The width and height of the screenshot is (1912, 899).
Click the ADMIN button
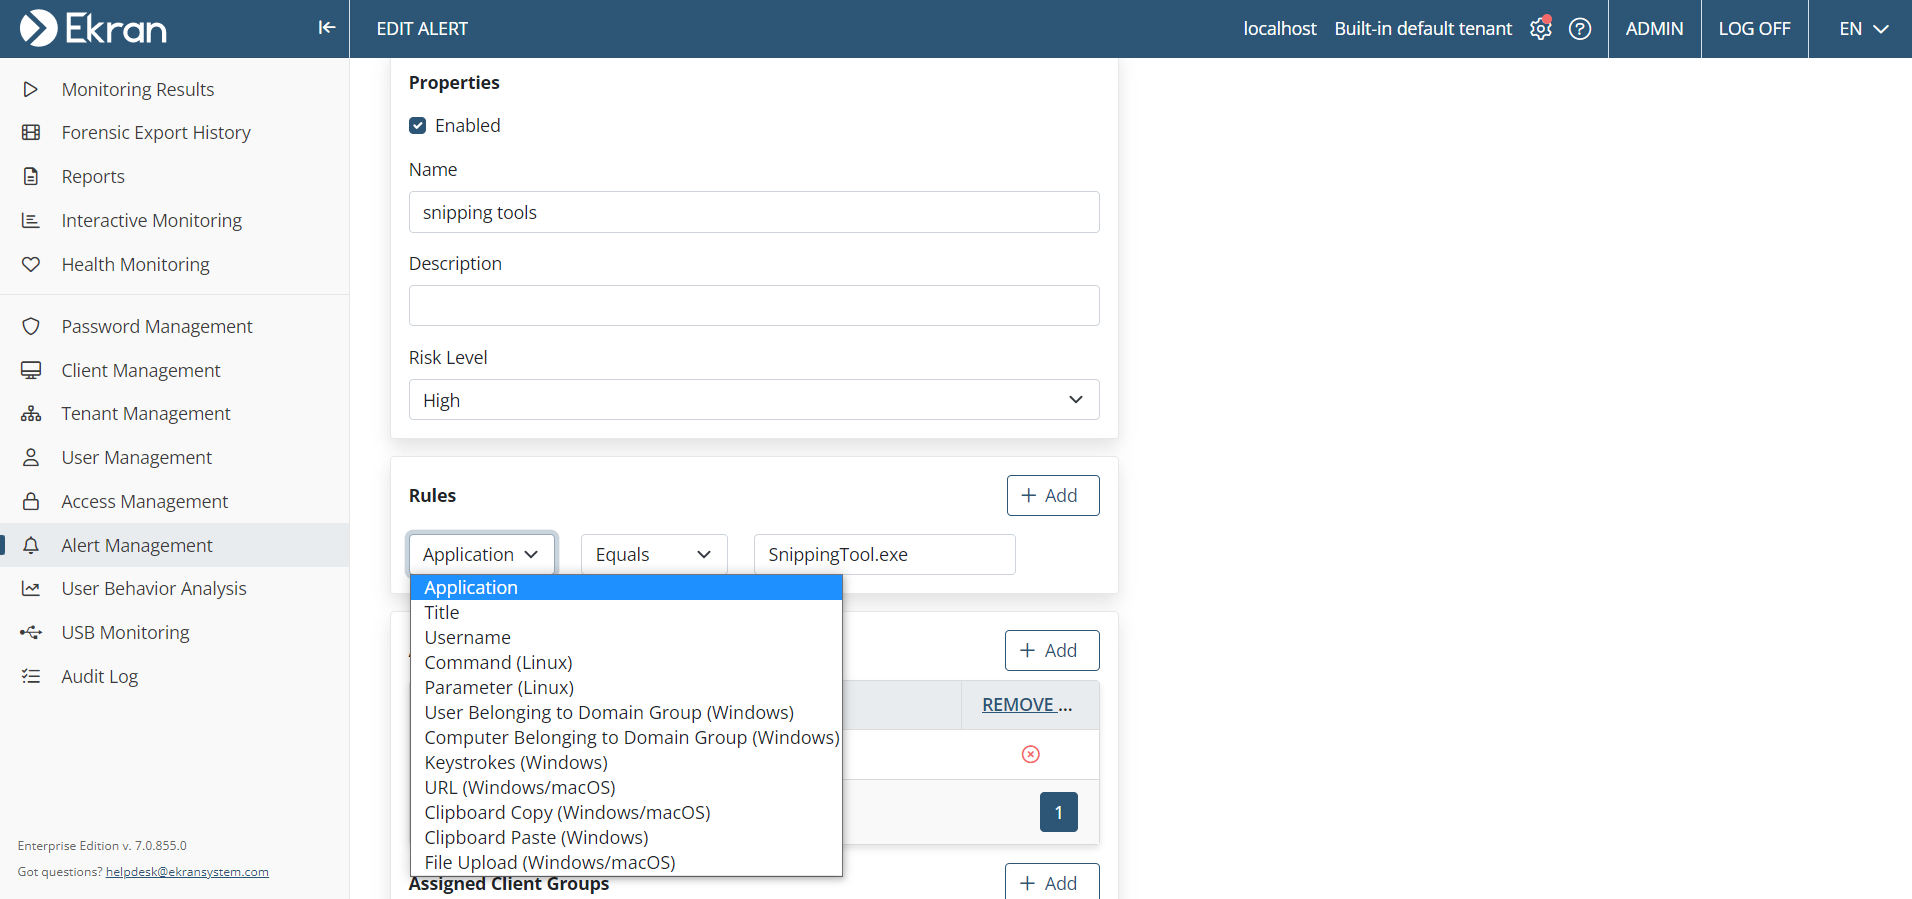(x=1654, y=29)
